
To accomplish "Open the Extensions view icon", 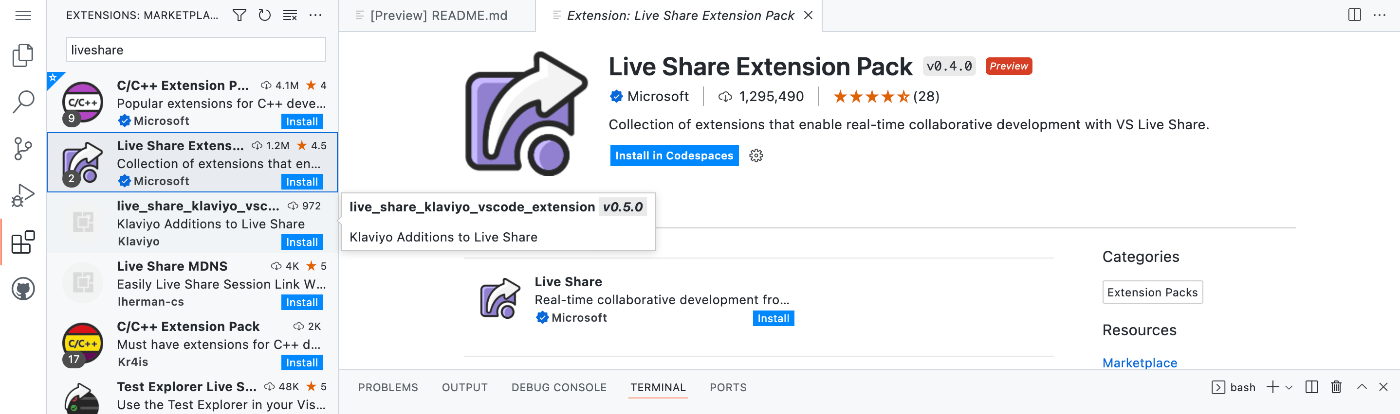I will (x=23, y=243).
